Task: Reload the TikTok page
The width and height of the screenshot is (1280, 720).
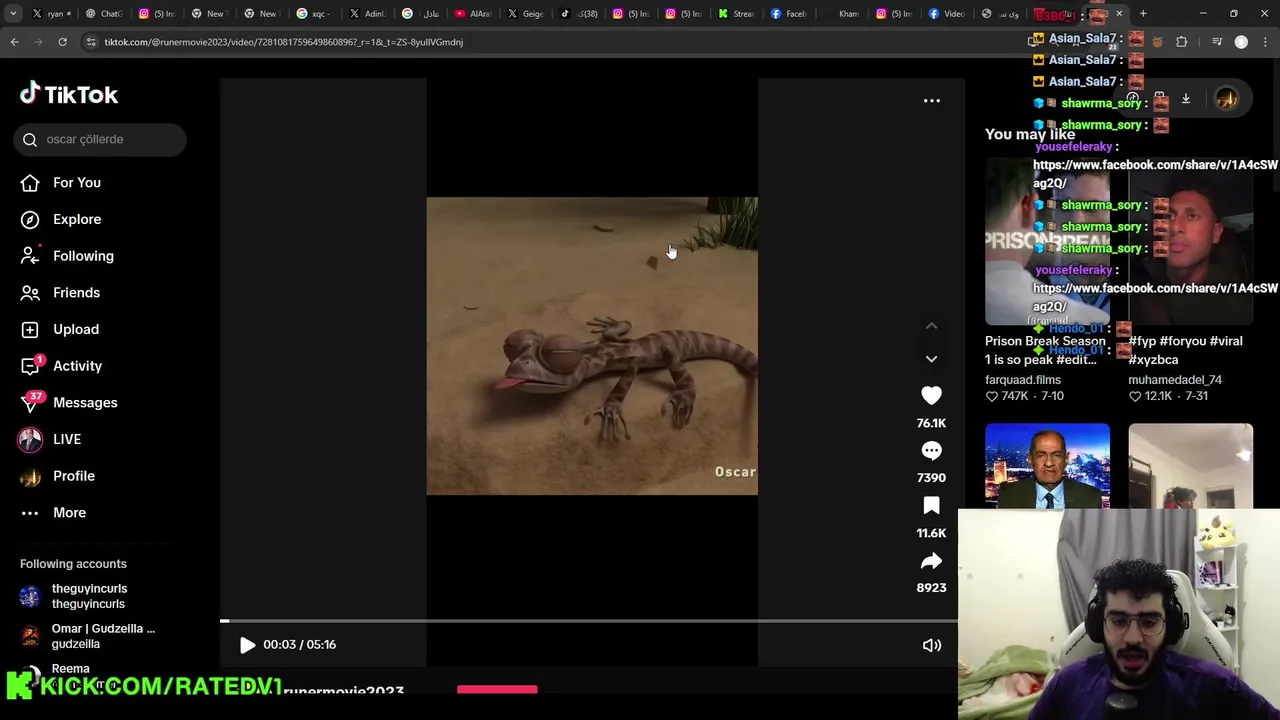Action: (x=62, y=42)
